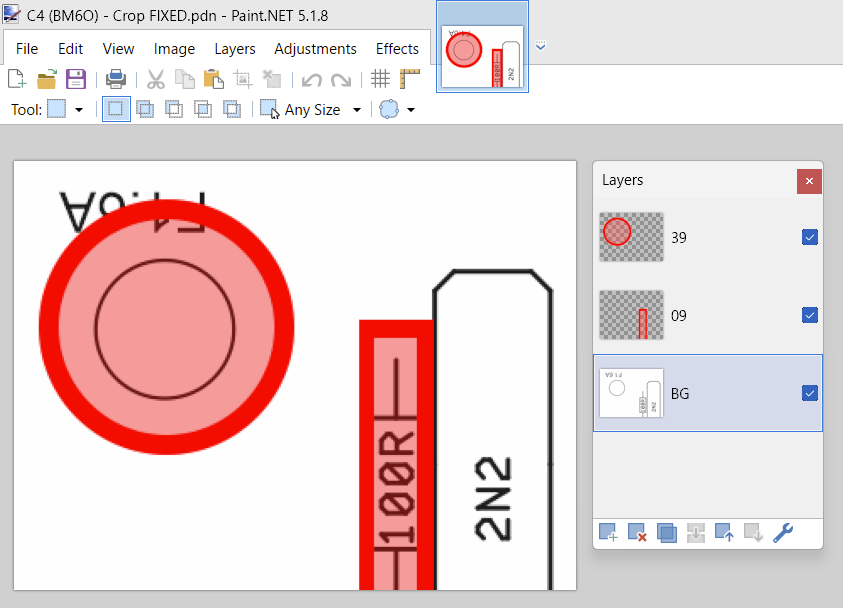Crop to selection icon
Image resolution: width=843 pixels, height=608 pixels.
tap(242, 79)
